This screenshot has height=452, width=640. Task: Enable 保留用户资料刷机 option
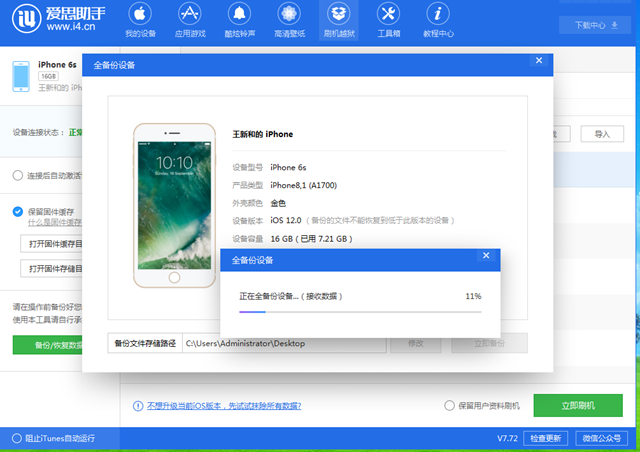(x=450, y=406)
